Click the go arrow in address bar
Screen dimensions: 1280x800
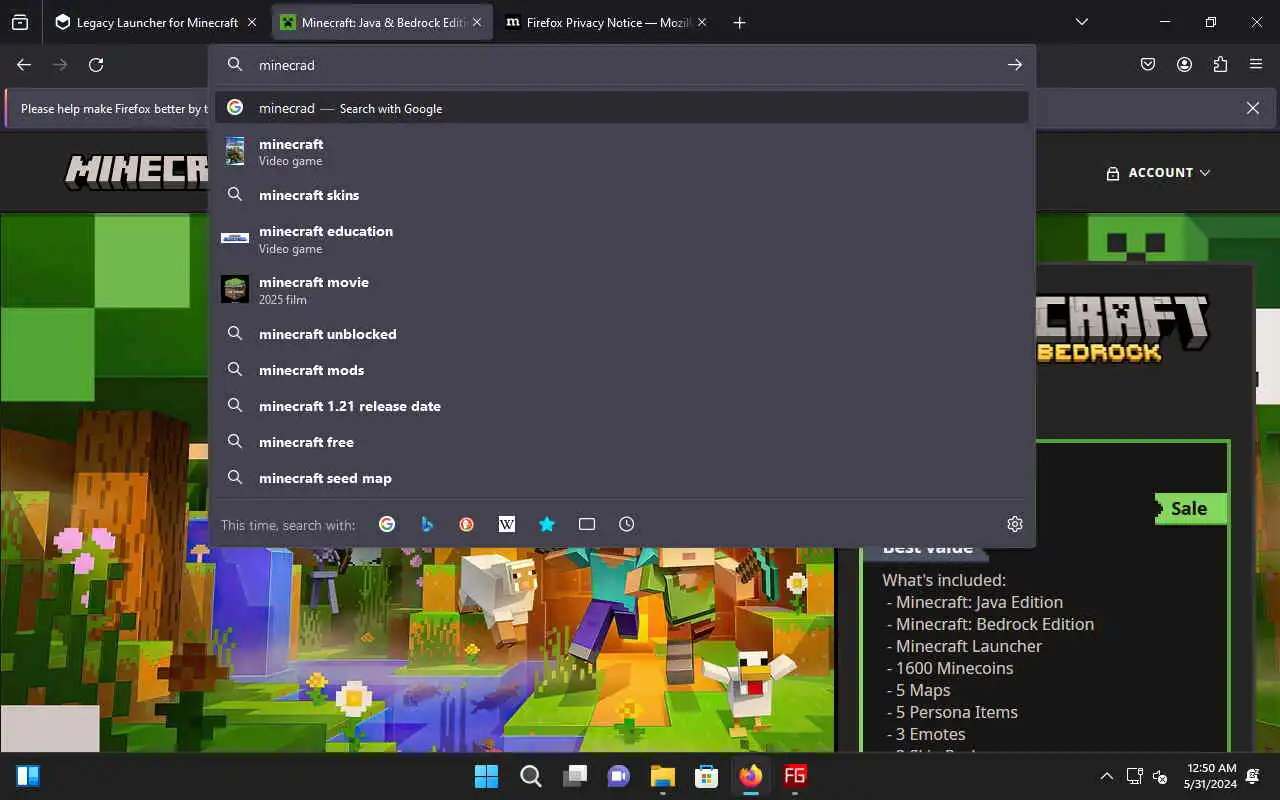(x=1015, y=64)
